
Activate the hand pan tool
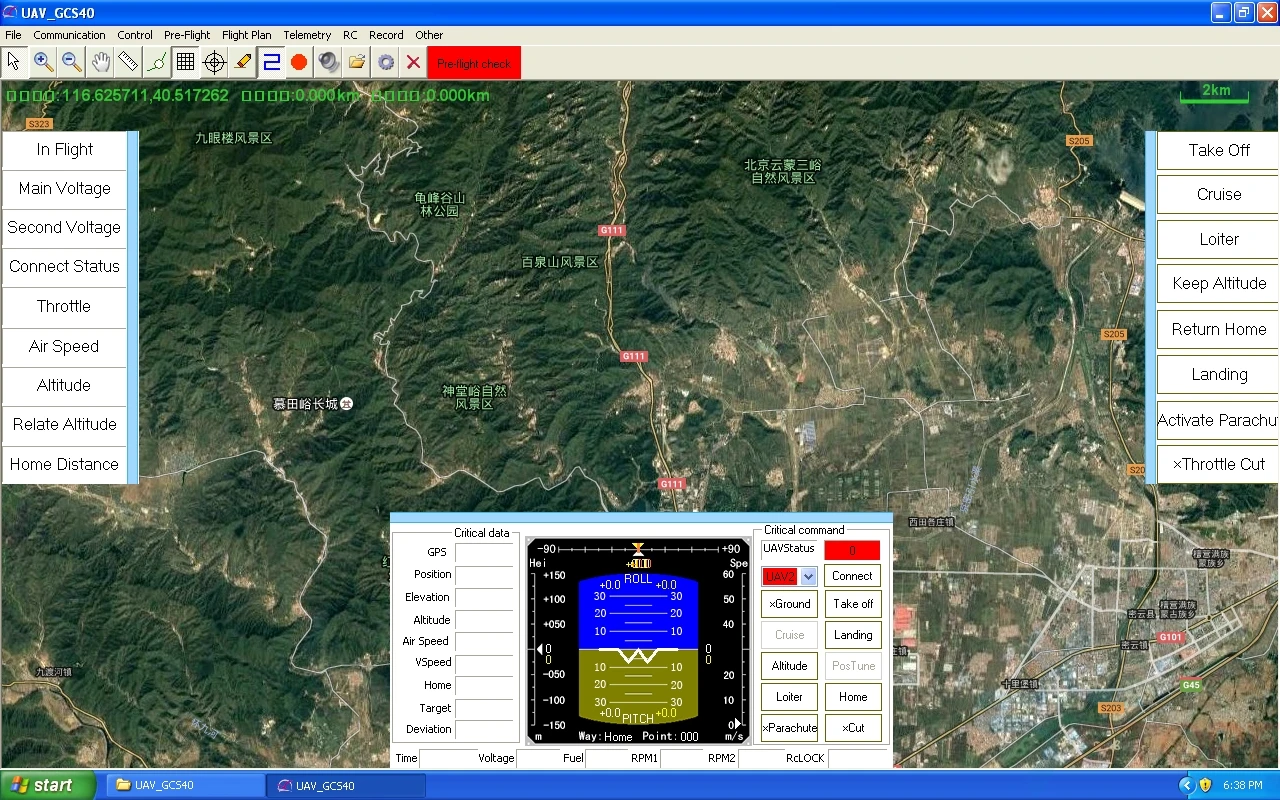[100, 62]
